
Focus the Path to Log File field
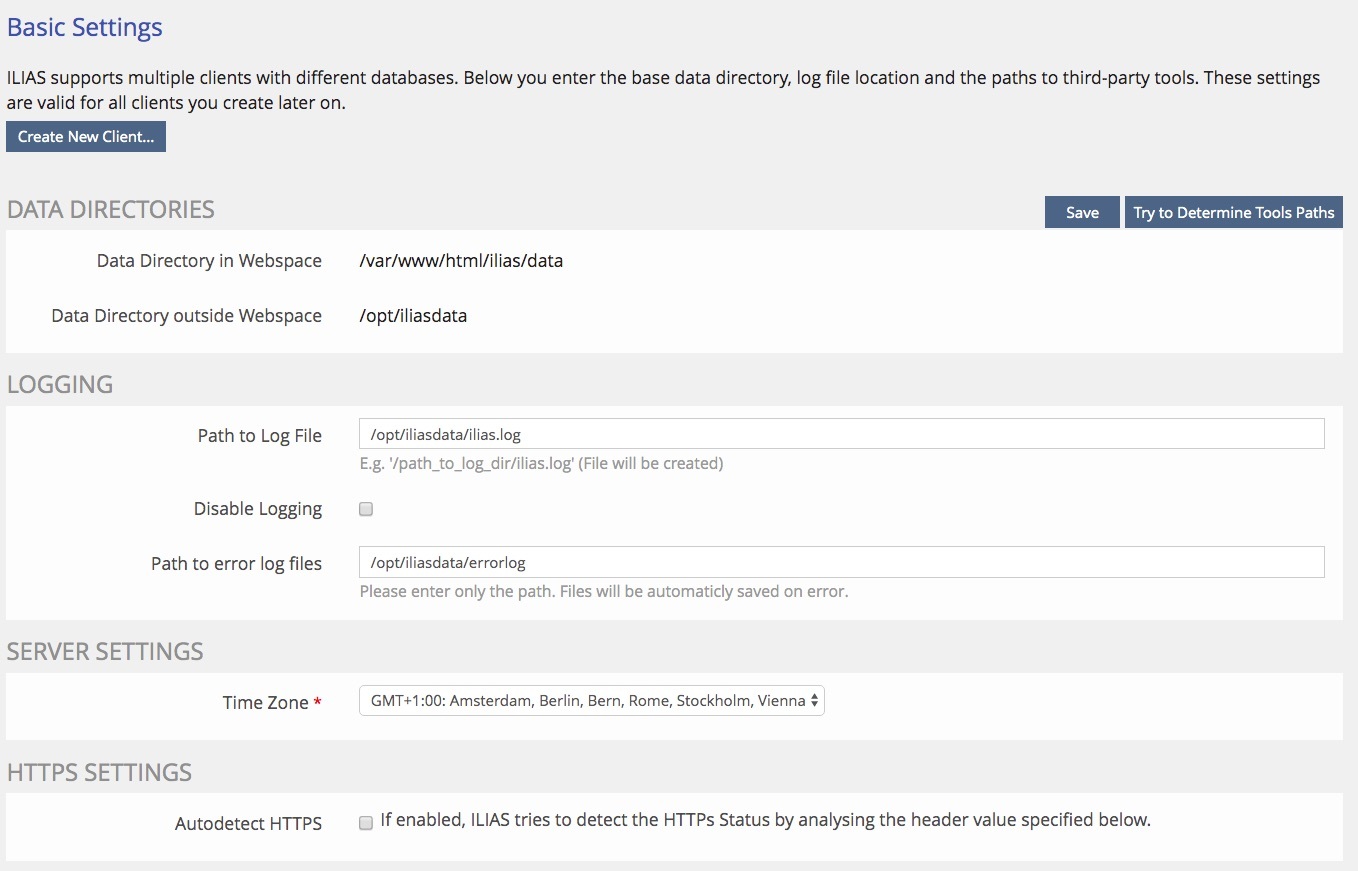[x=841, y=434]
